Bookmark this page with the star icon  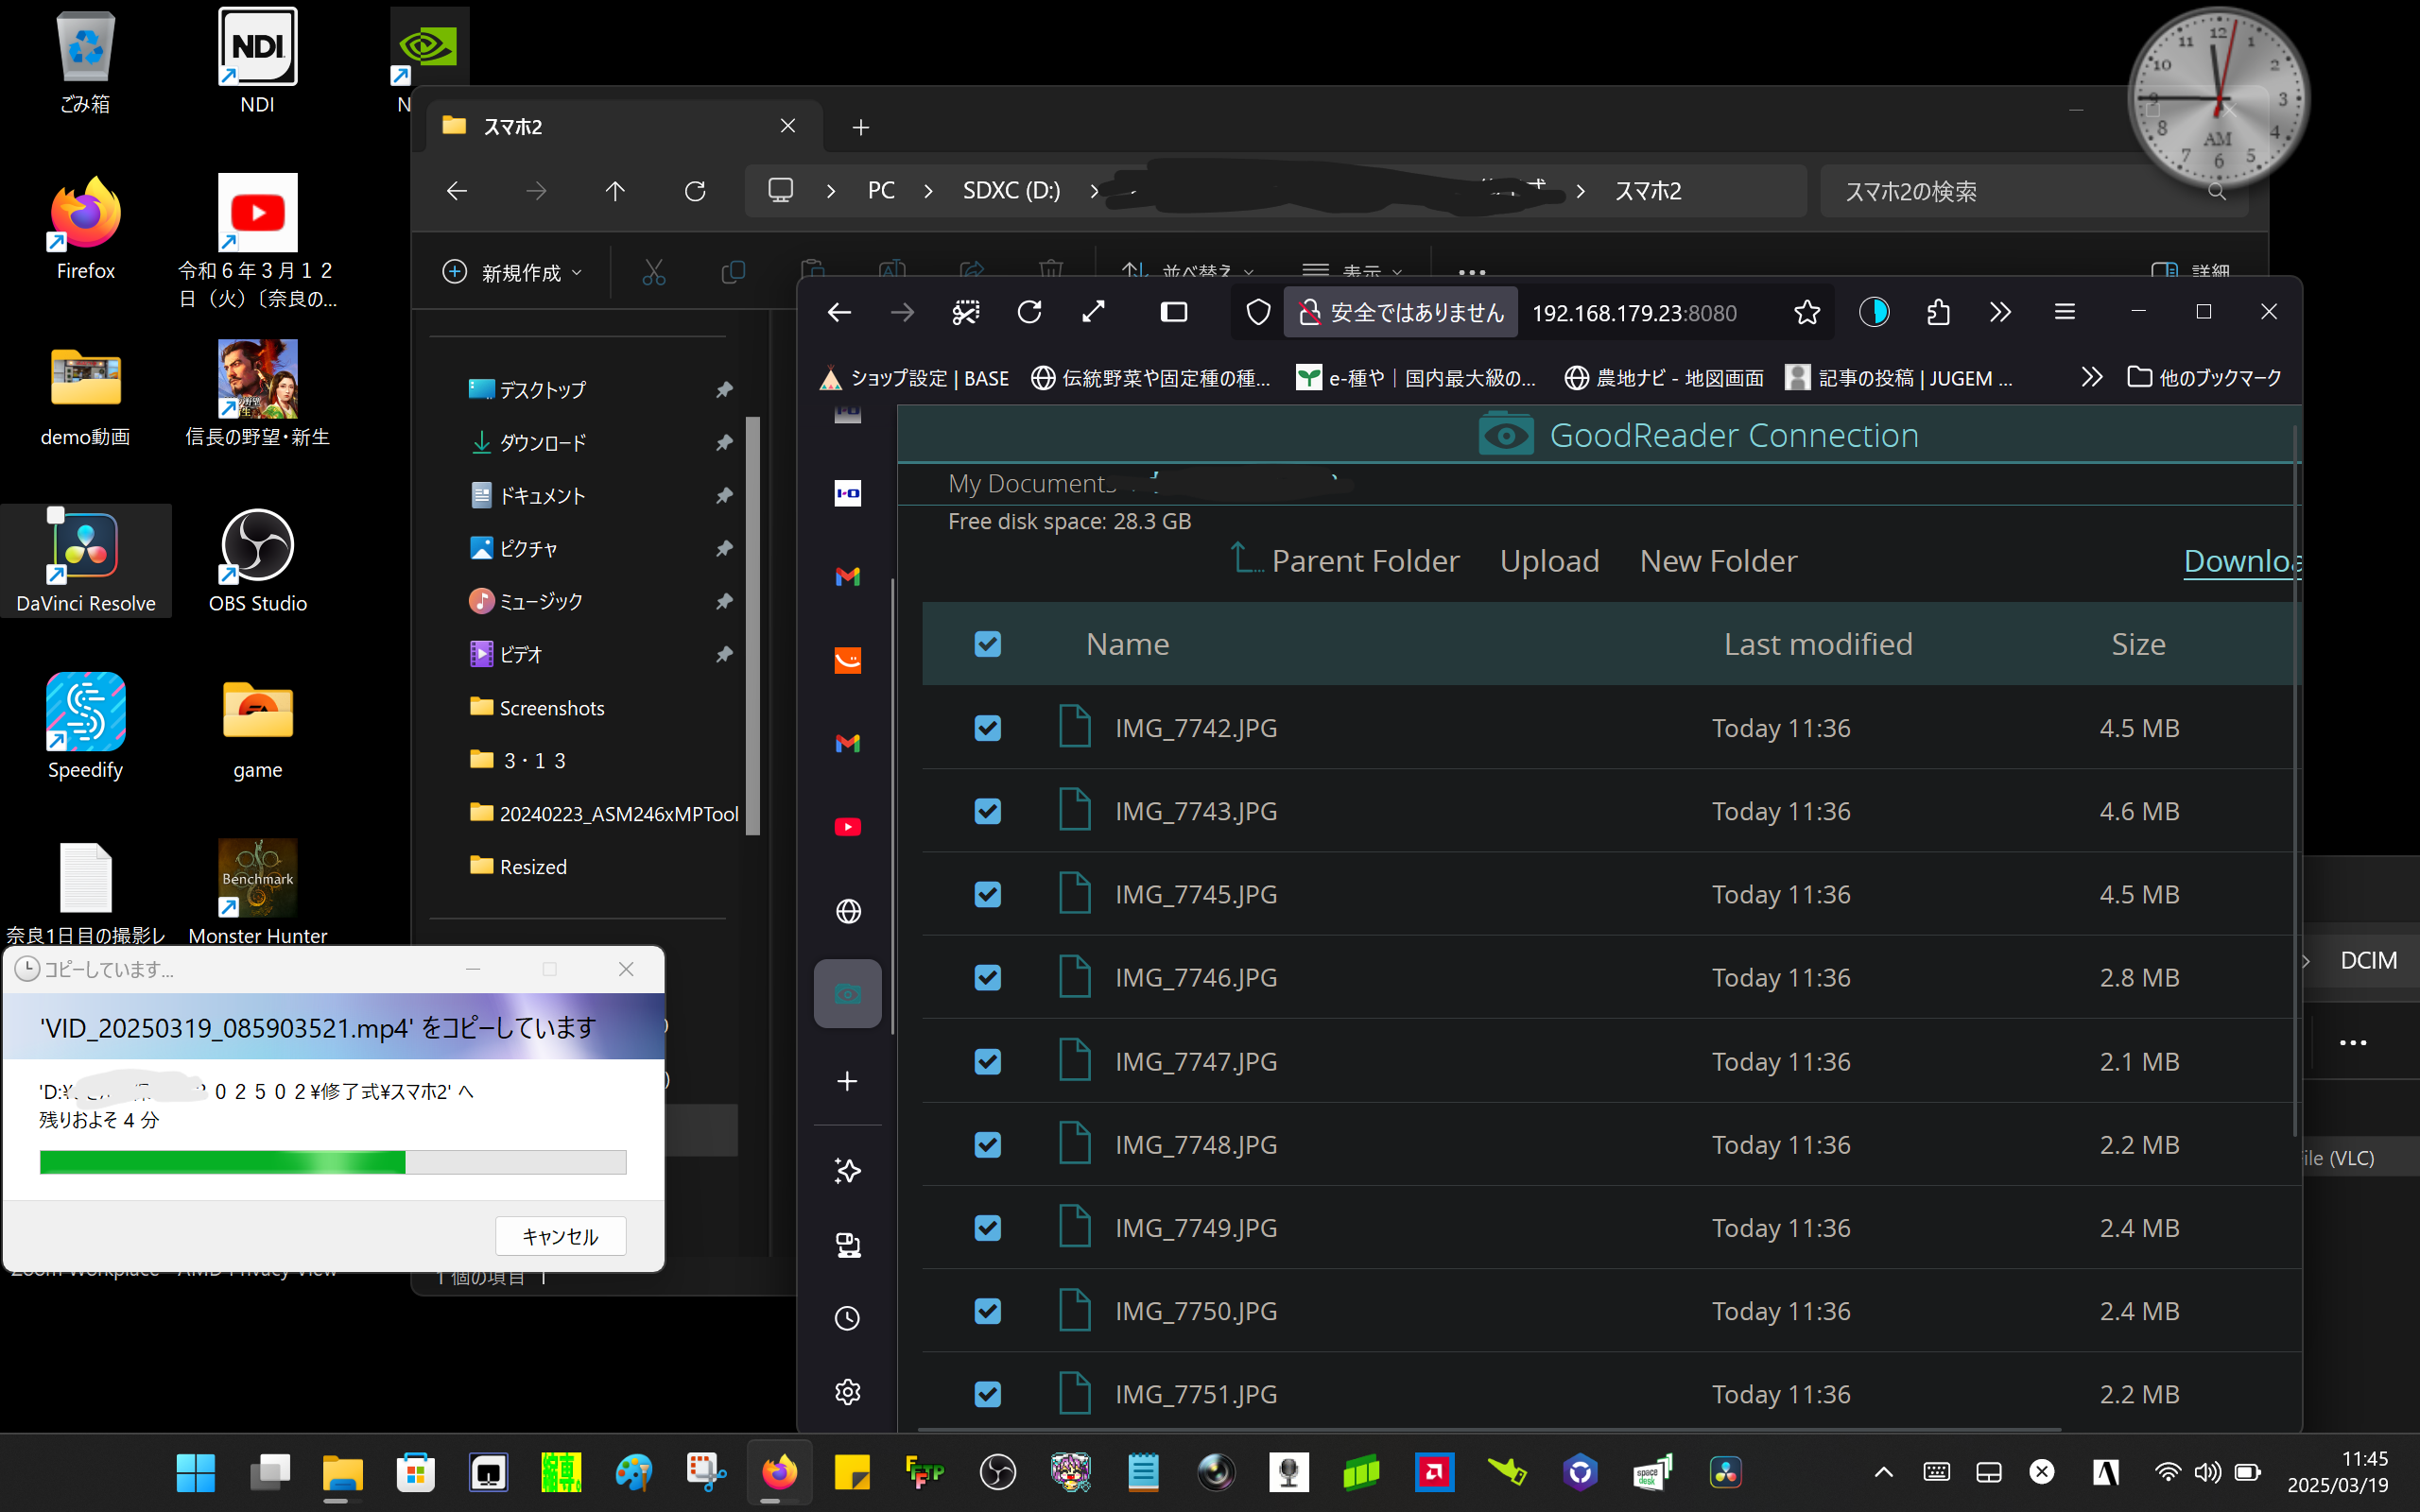[1806, 313]
